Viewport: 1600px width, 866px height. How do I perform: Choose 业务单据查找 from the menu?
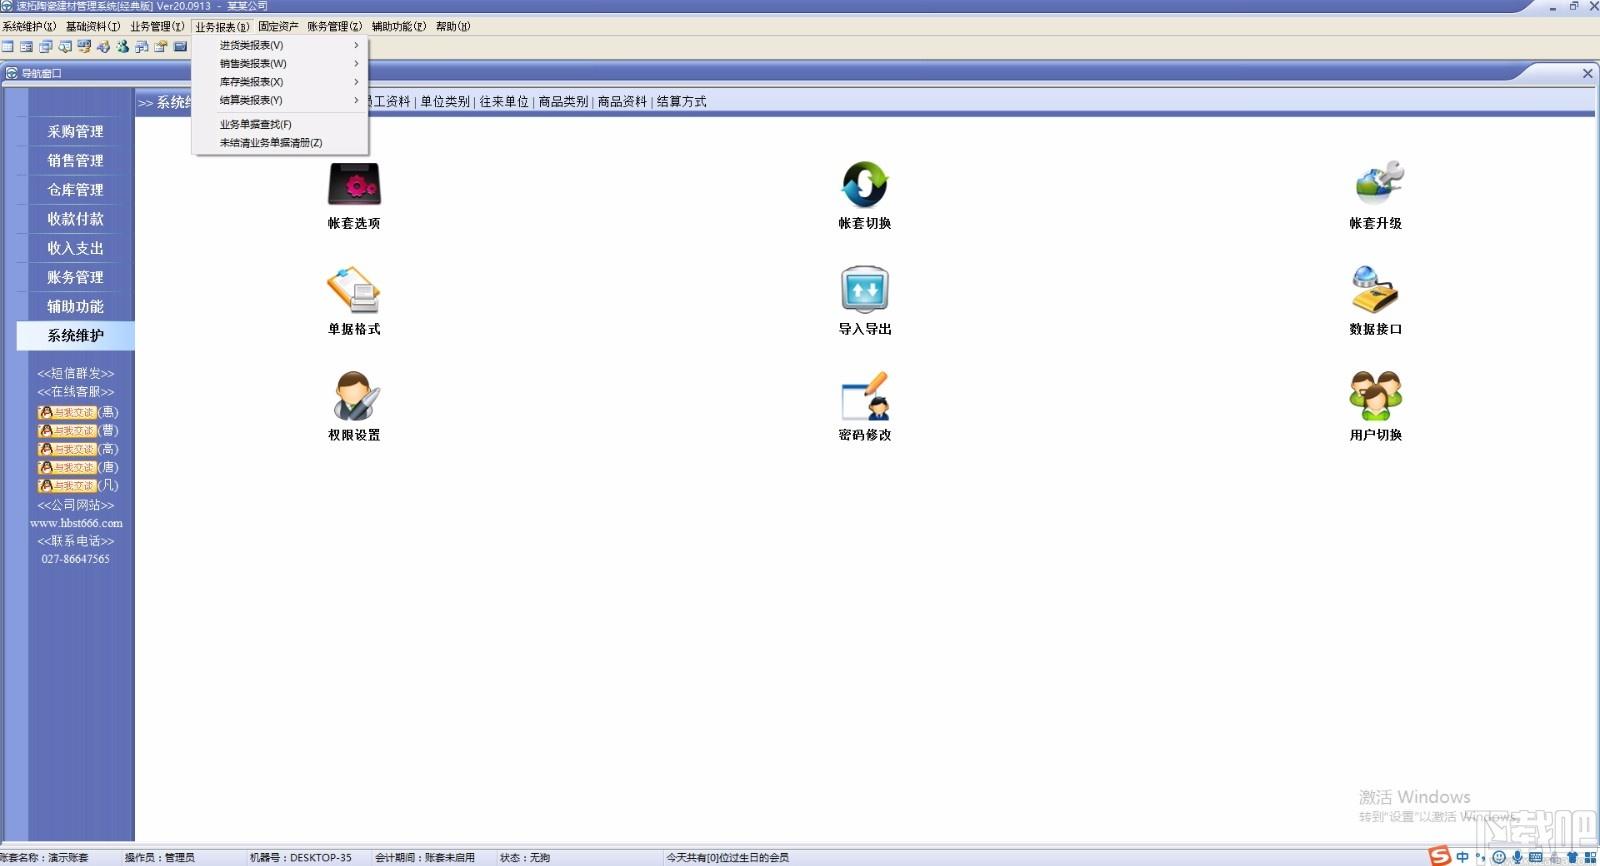coord(256,125)
